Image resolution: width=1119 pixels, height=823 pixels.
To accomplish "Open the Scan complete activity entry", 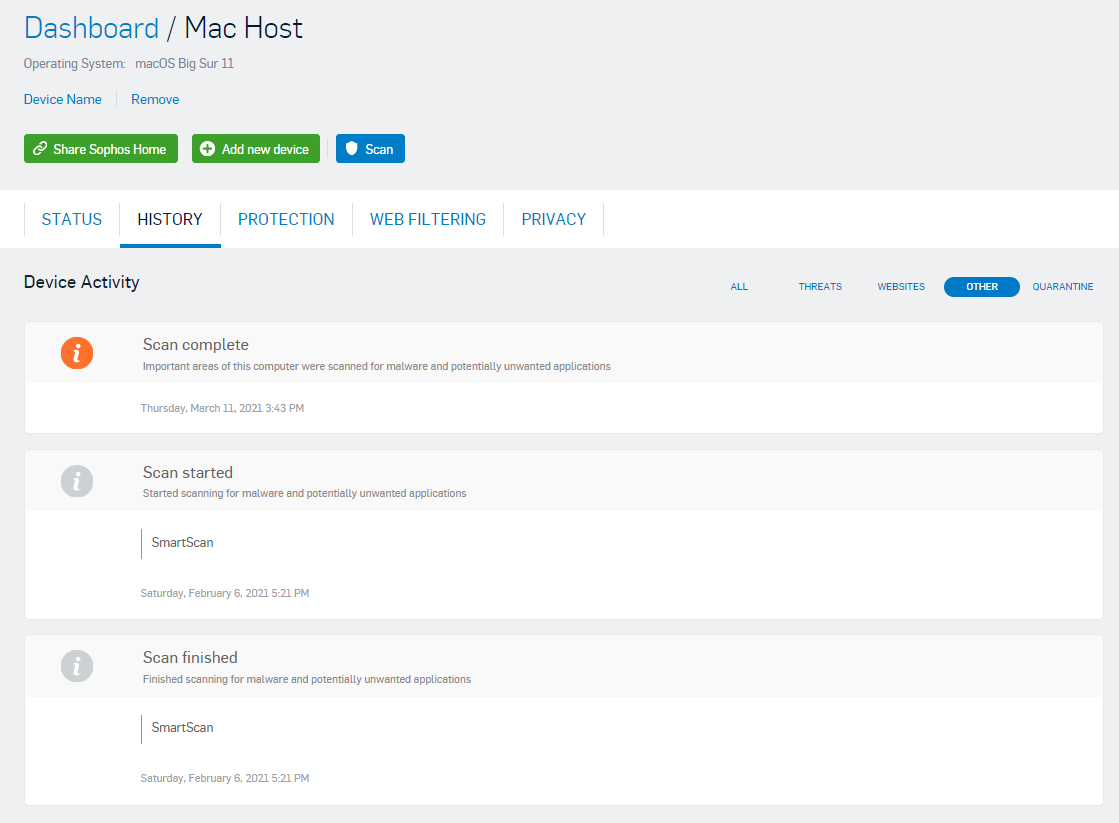I will pyautogui.click(x=195, y=345).
